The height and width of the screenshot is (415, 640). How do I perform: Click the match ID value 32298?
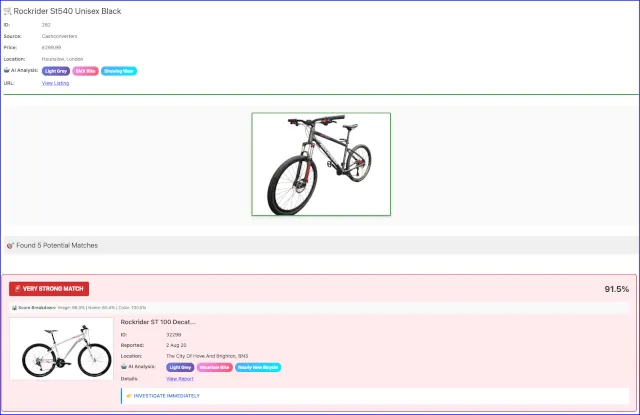173,335
